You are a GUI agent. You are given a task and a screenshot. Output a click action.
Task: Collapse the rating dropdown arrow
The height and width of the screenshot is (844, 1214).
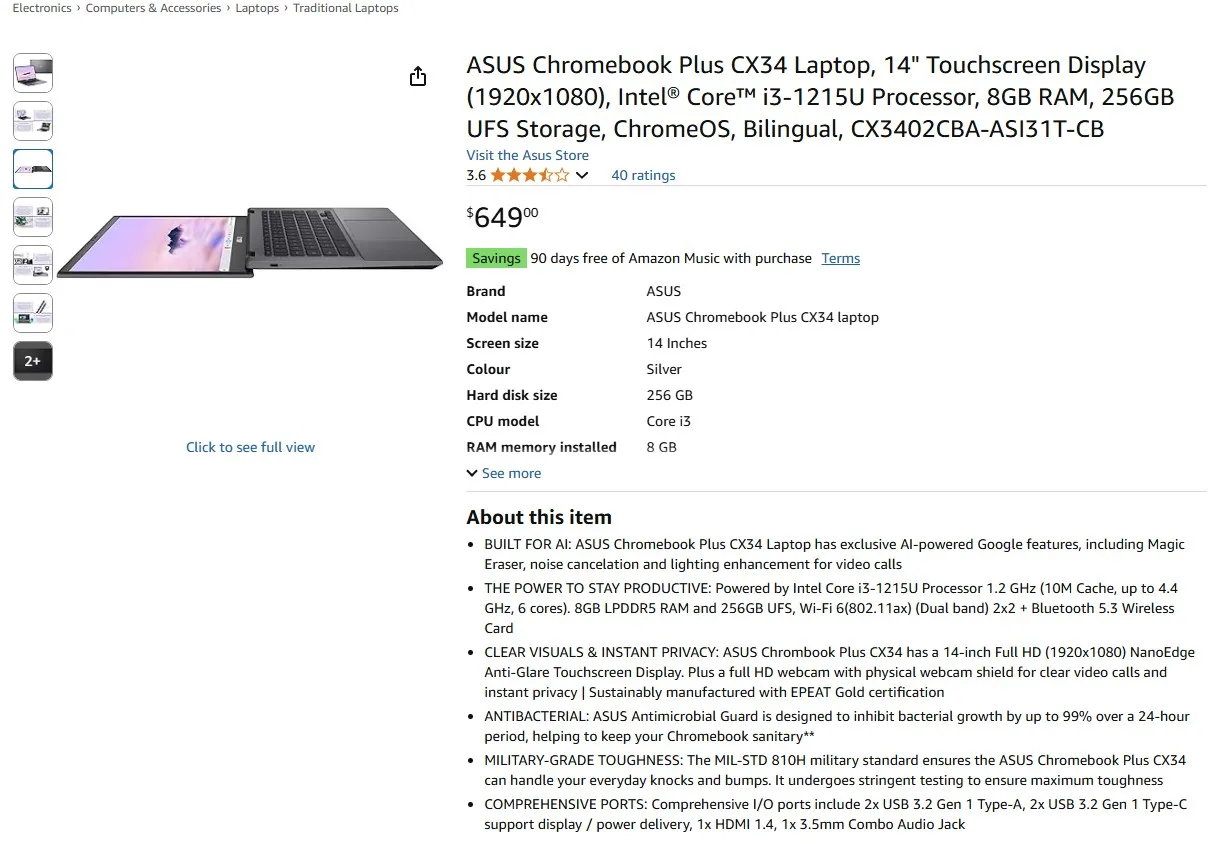582,175
